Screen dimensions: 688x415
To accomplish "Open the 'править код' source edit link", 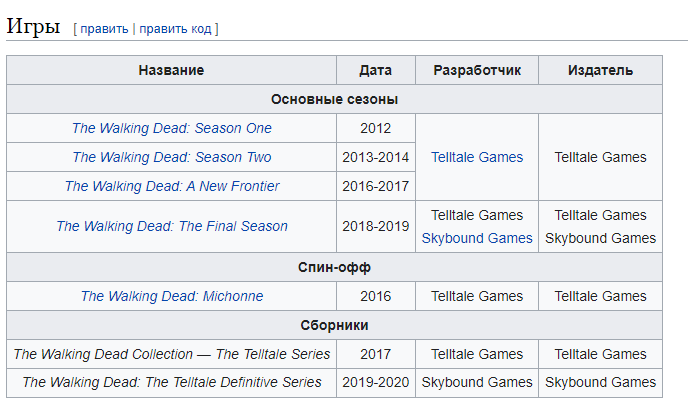I will 175,29.
